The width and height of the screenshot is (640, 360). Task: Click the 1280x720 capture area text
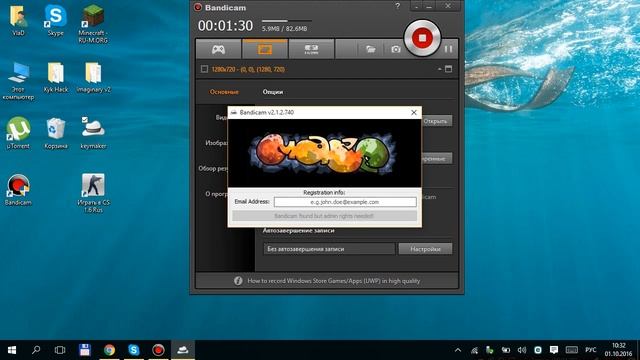(248, 69)
